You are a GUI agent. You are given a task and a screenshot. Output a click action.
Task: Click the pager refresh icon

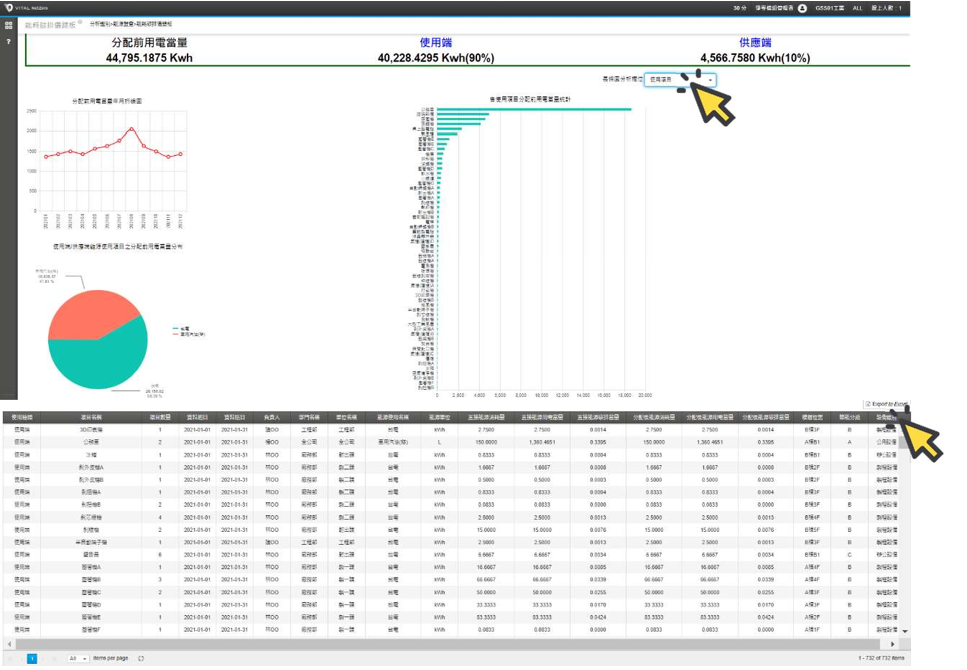[142, 658]
